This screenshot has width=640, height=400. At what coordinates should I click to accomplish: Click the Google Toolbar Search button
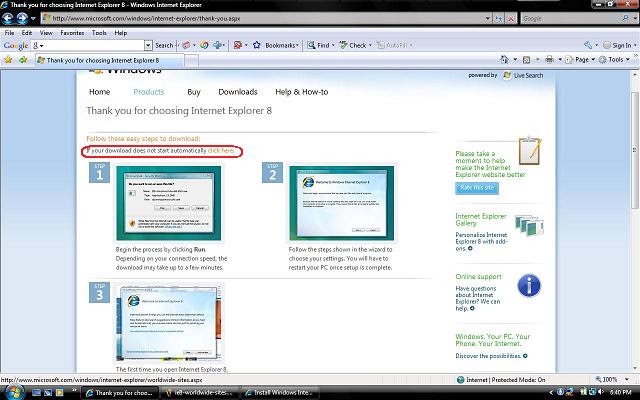tap(164, 45)
